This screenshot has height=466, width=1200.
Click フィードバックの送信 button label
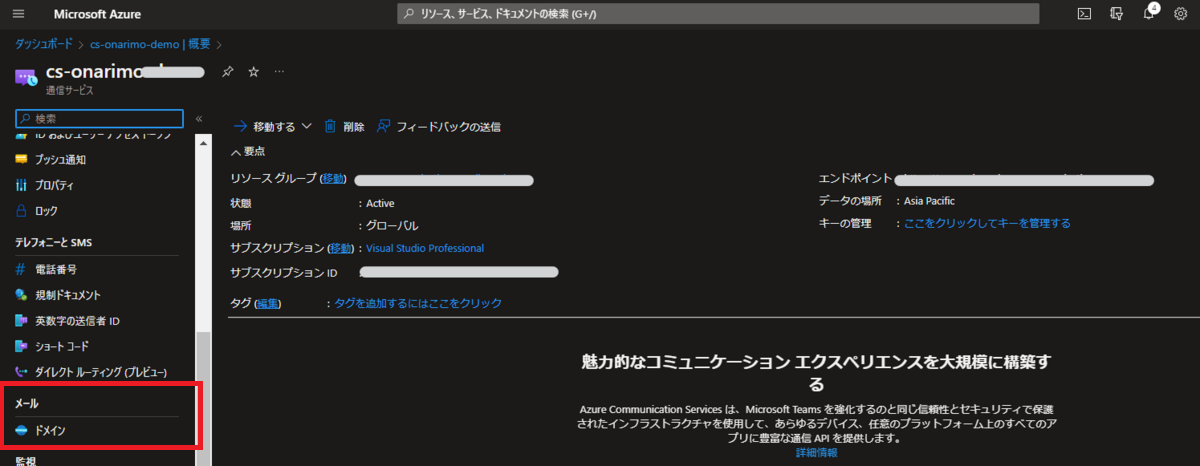tap(448, 127)
